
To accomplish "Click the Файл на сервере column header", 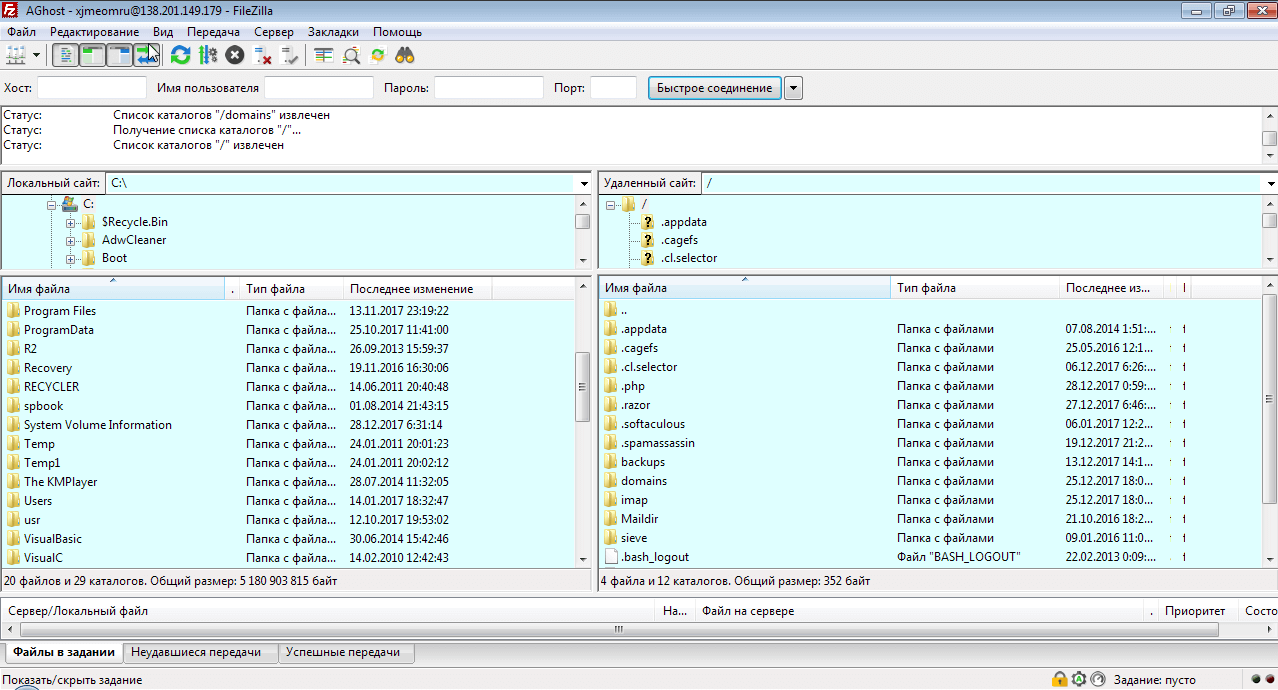I will (x=920, y=611).
